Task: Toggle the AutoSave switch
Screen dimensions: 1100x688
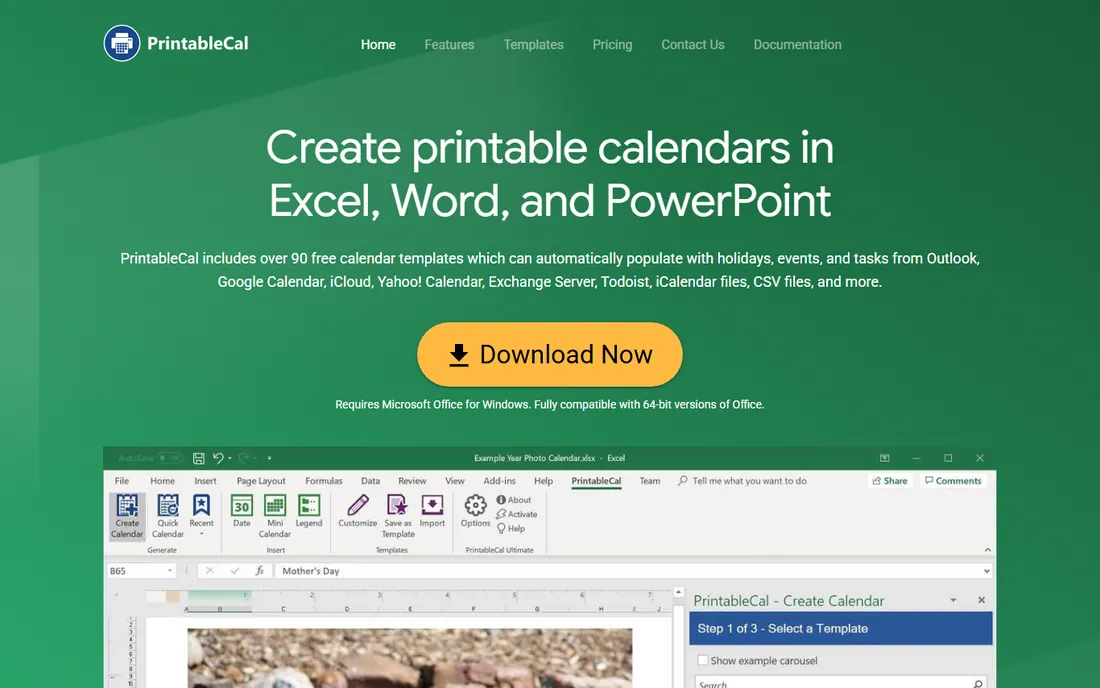Action: [x=169, y=458]
